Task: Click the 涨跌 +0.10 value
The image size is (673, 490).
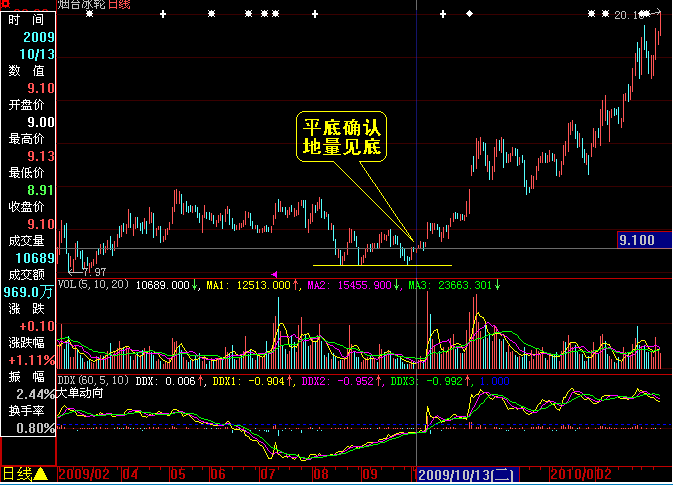Action: (x=37, y=326)
